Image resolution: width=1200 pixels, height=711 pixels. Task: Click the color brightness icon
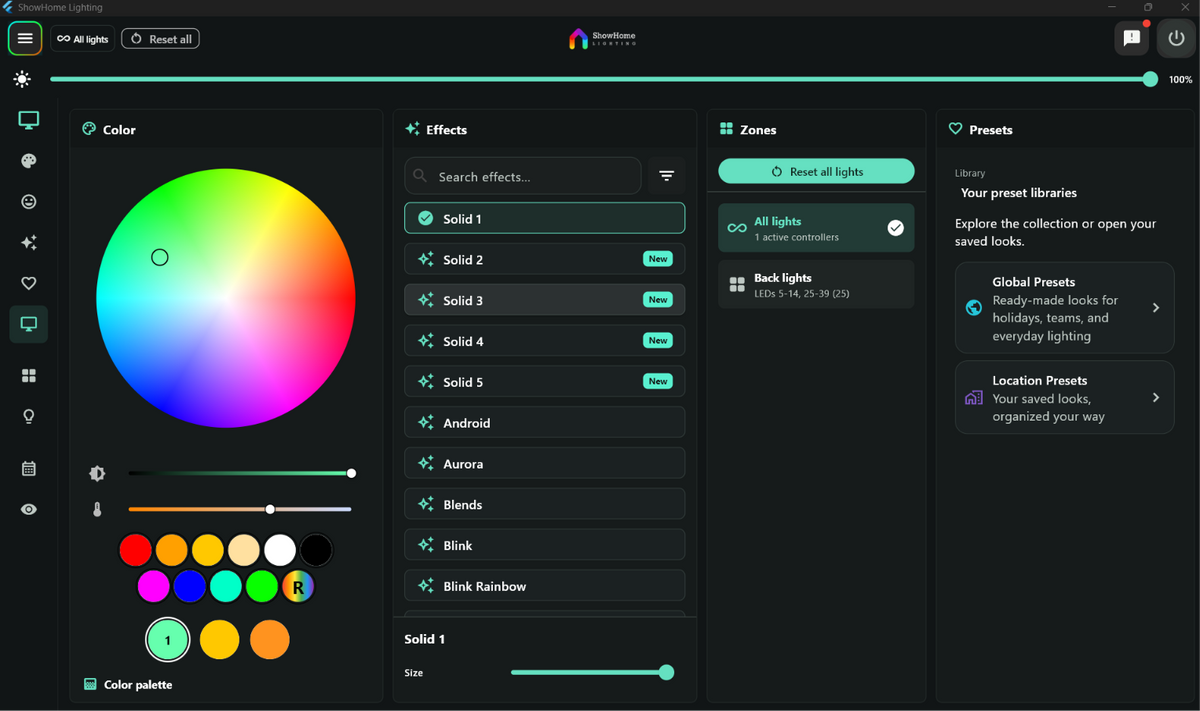(97, 474)
